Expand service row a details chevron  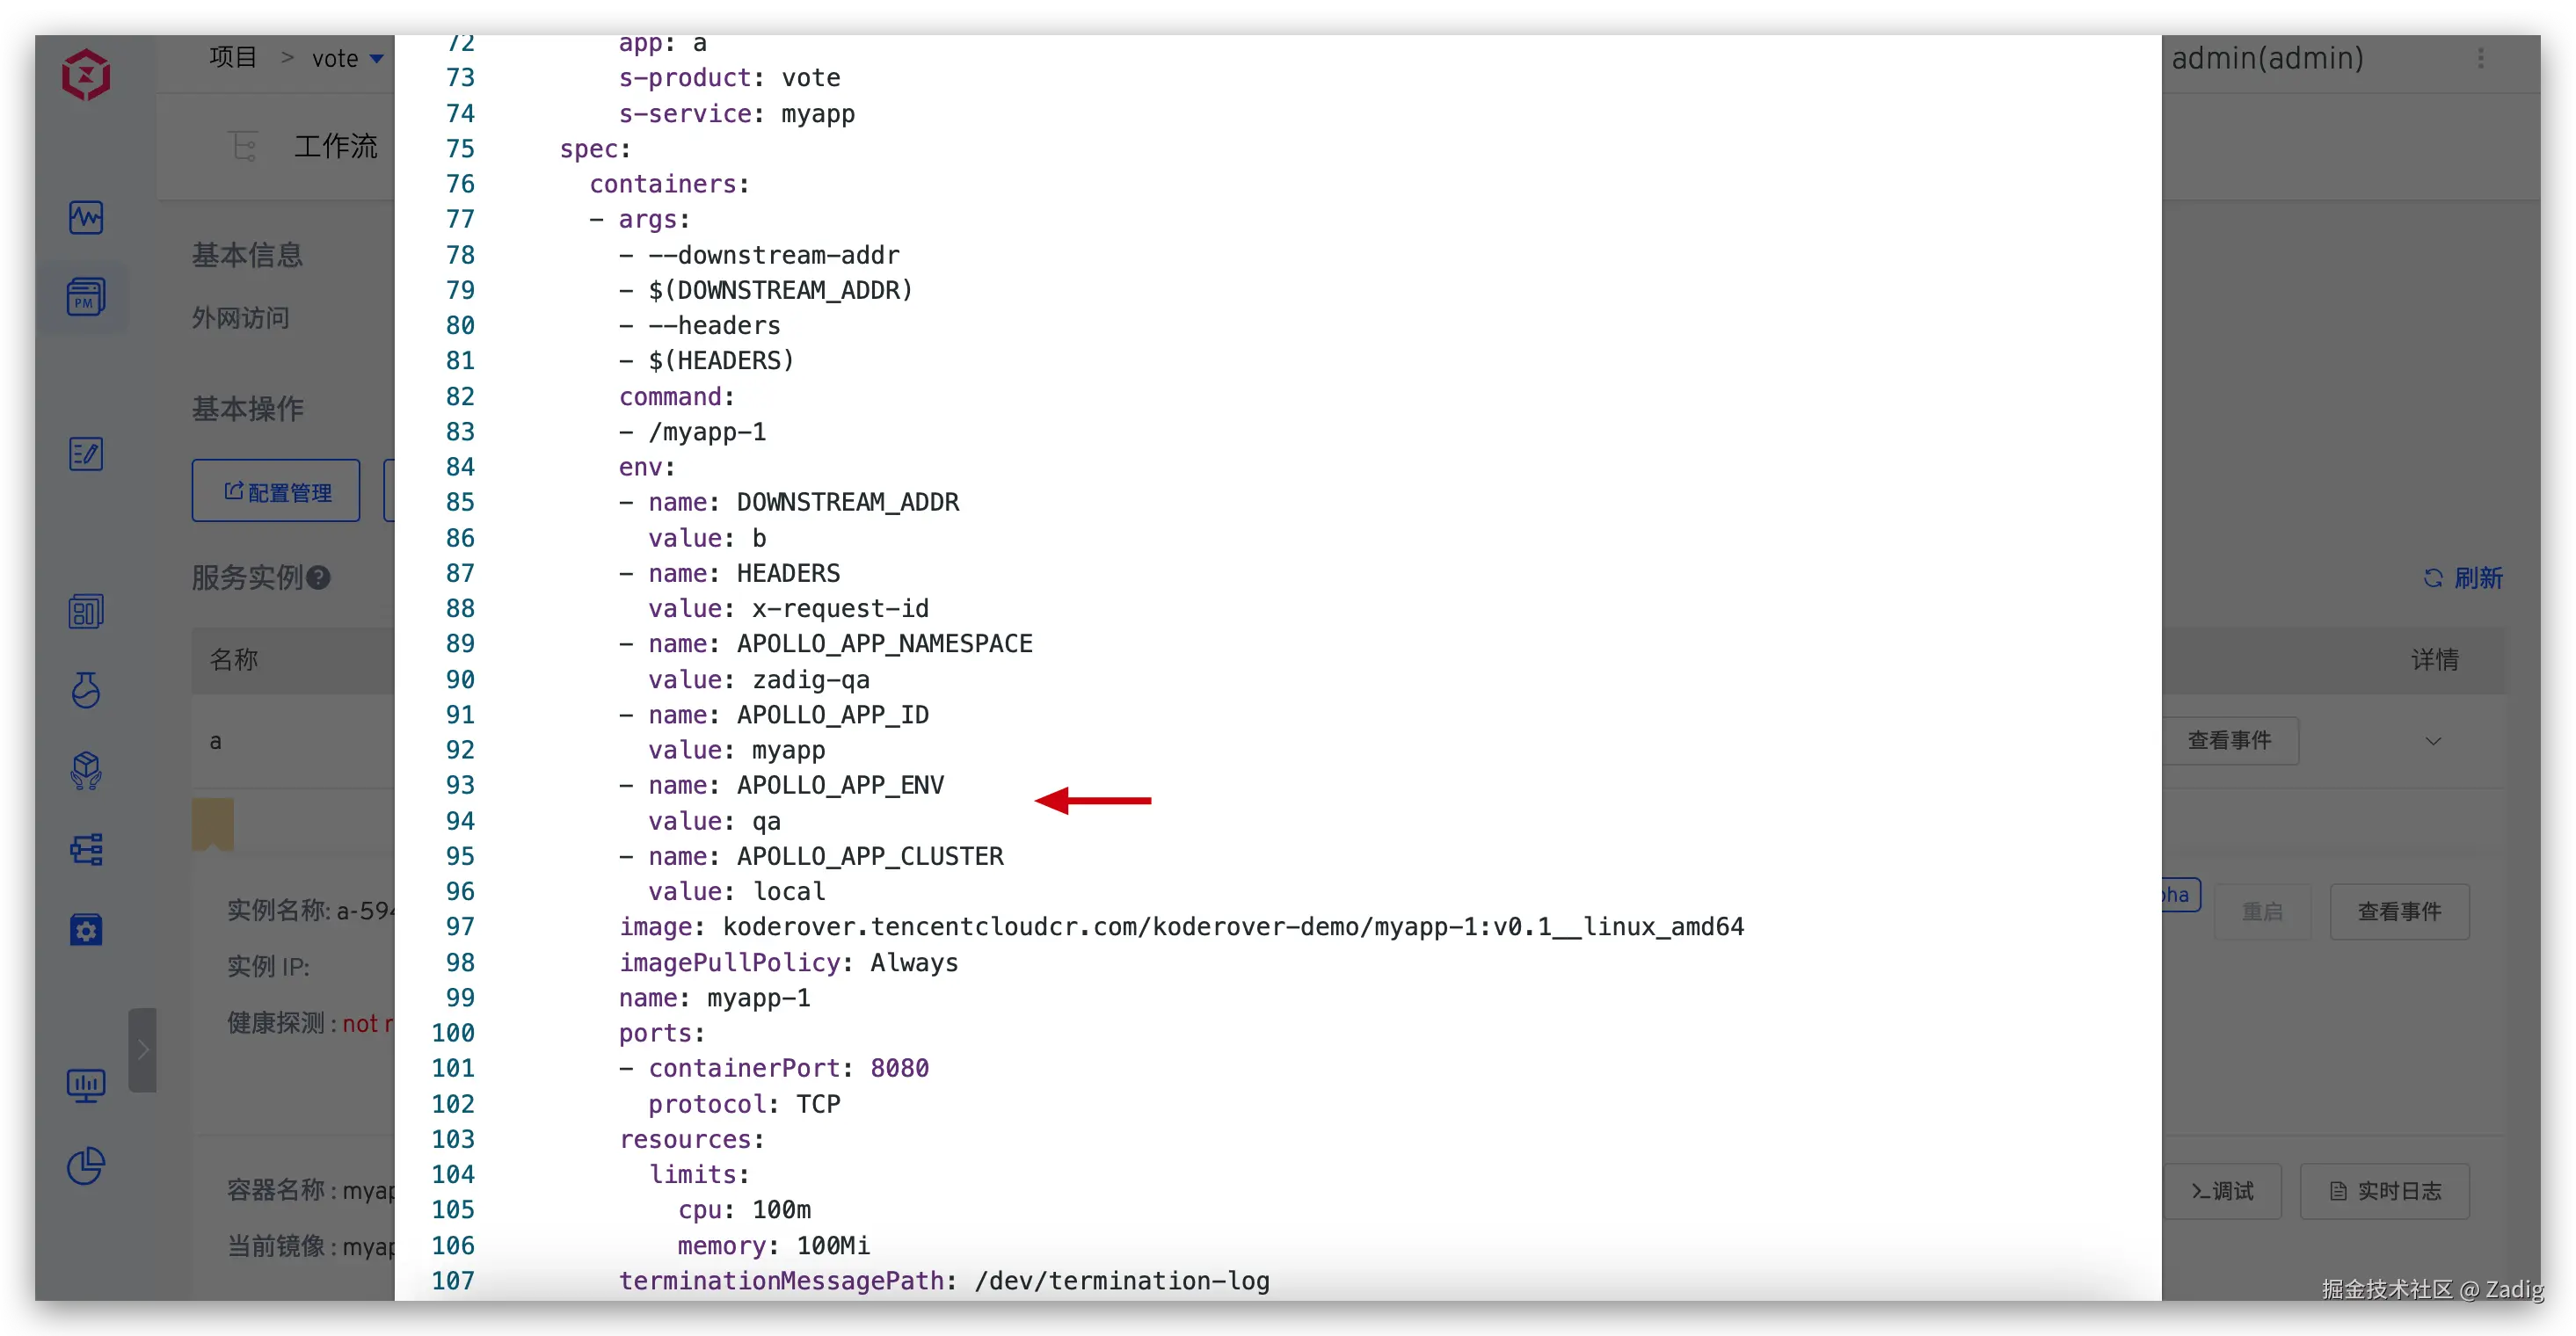point(2433,741)
